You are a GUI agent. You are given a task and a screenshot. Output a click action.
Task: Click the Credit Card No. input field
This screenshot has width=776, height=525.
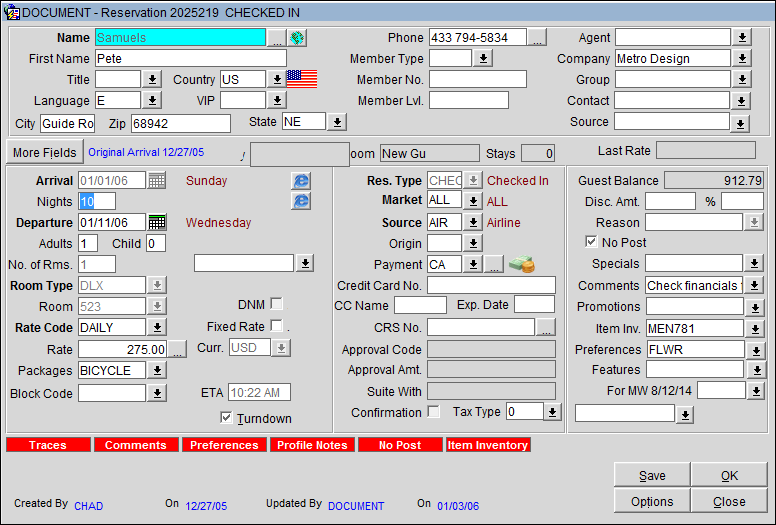(491, 286)
